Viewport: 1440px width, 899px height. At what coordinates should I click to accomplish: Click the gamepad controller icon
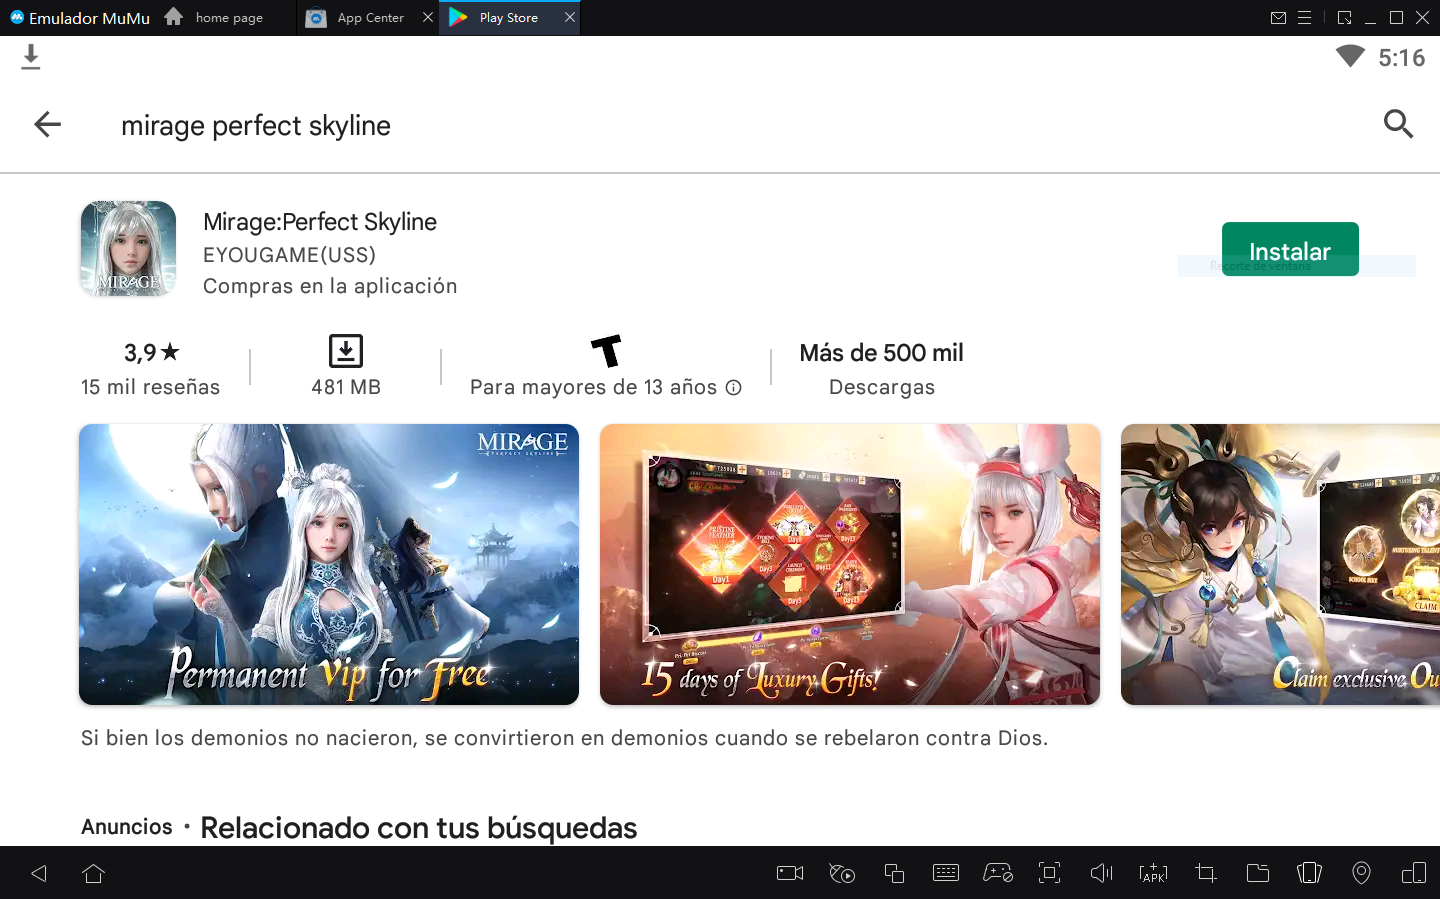coord(997,873)
